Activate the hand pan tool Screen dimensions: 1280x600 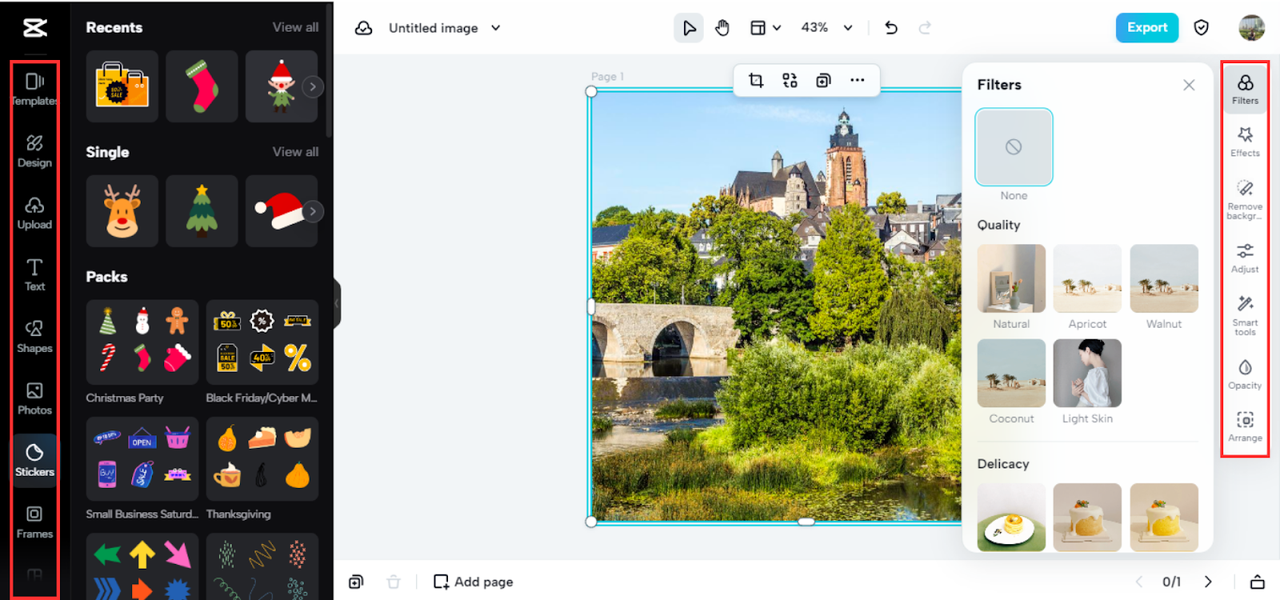722,28
